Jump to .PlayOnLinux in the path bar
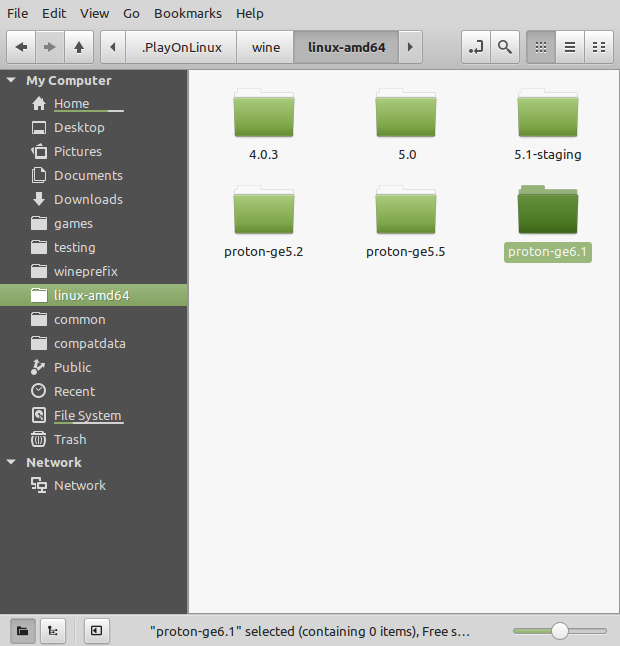 coord(181,47)
